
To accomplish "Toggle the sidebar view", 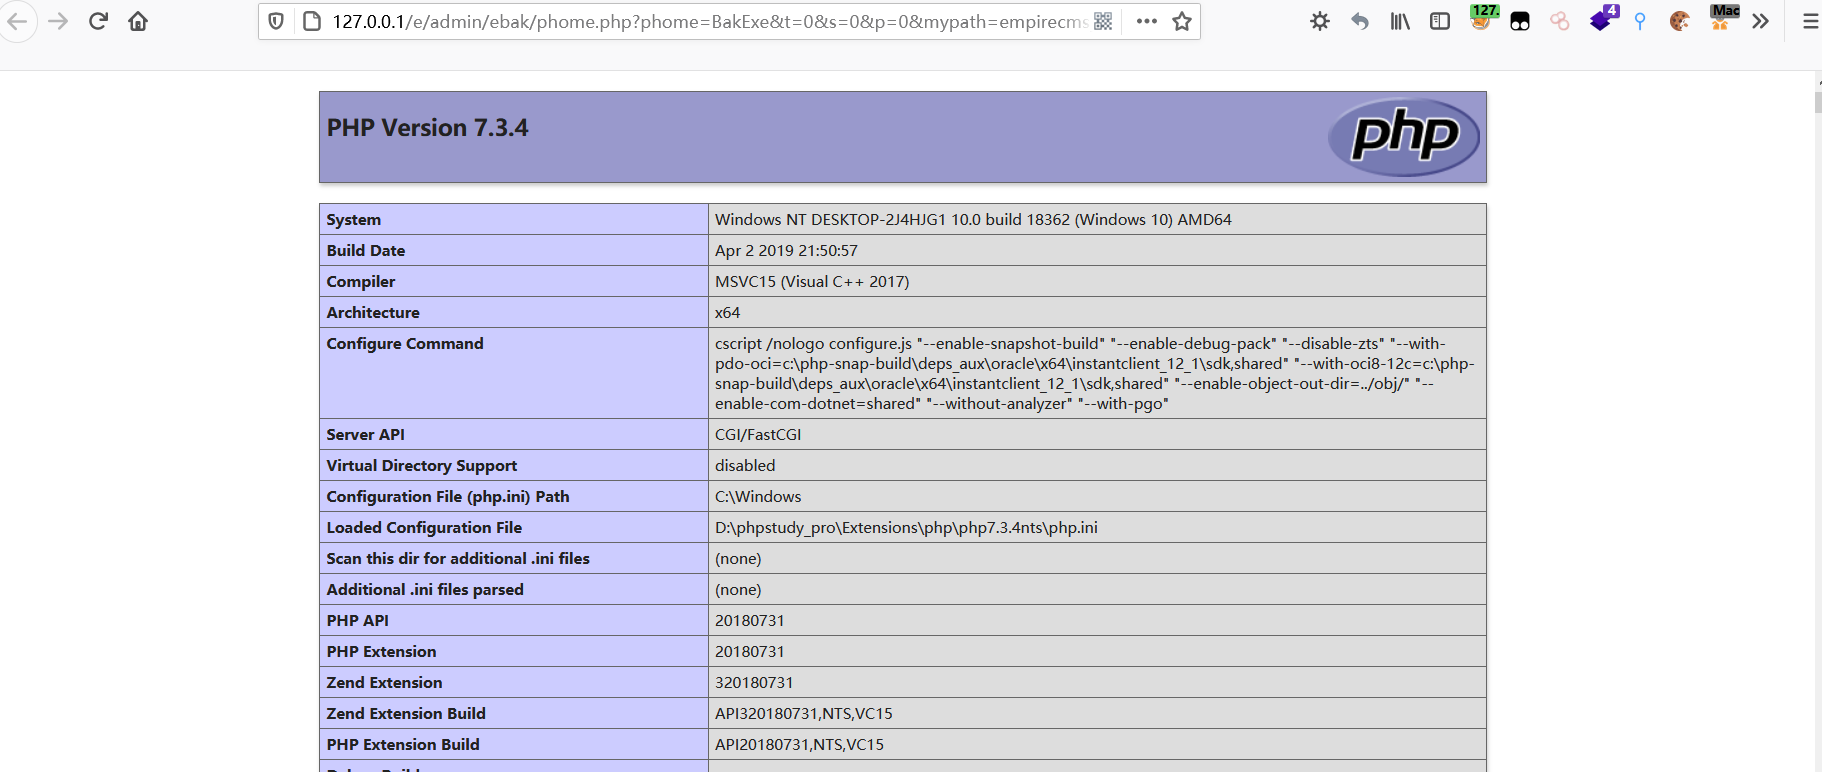I will coord(1440,21).
